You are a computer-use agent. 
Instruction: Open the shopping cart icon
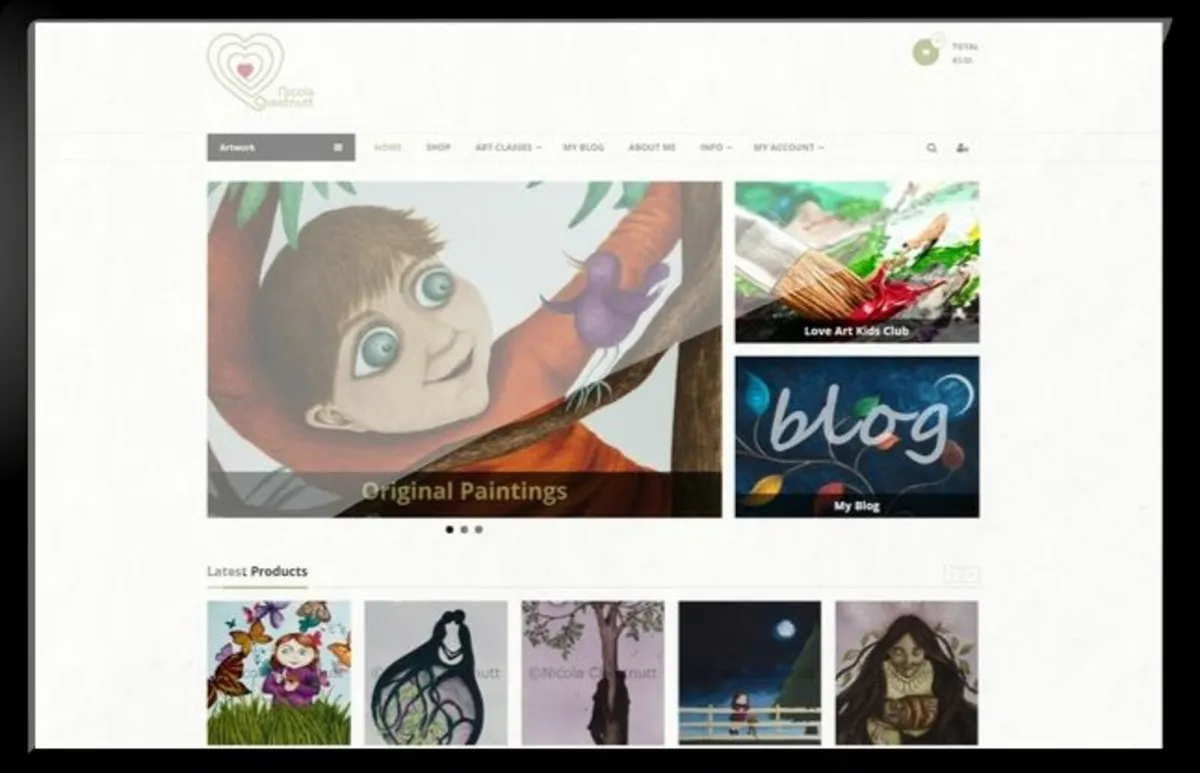coord(926,53)
